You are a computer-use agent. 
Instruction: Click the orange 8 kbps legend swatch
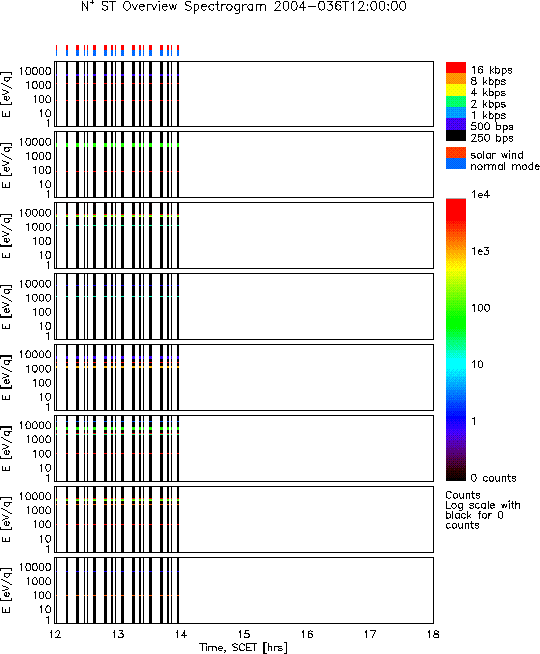click(456, 79)
